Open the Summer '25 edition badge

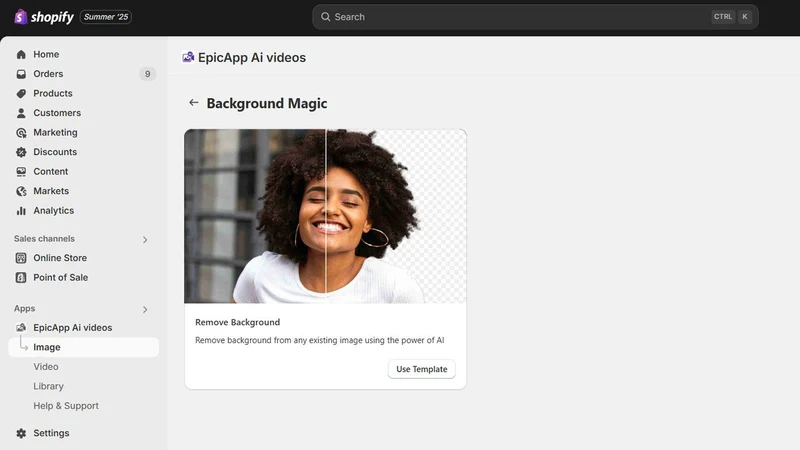click(x=106, y=17)
